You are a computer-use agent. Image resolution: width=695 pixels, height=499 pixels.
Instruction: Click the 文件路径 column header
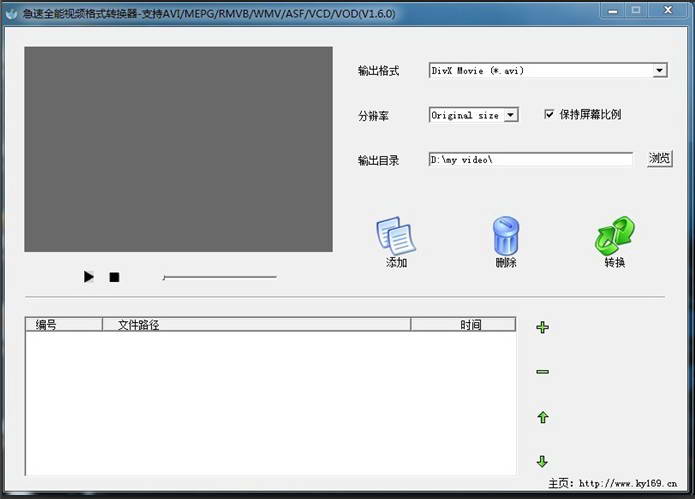click(256, 324)
